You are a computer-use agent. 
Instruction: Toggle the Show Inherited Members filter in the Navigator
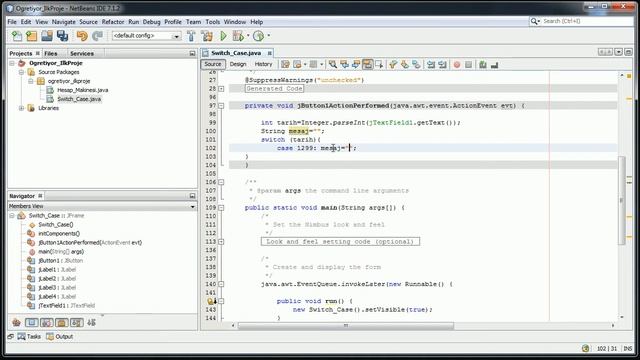16,322
